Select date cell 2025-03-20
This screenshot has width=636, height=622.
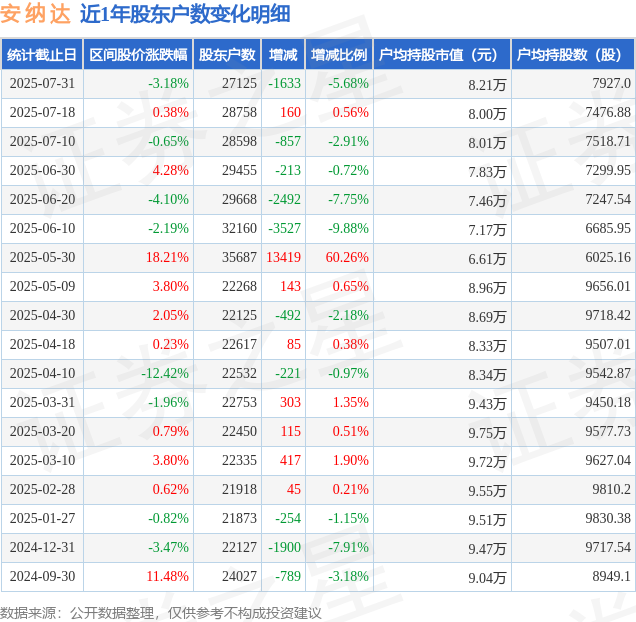42,431
